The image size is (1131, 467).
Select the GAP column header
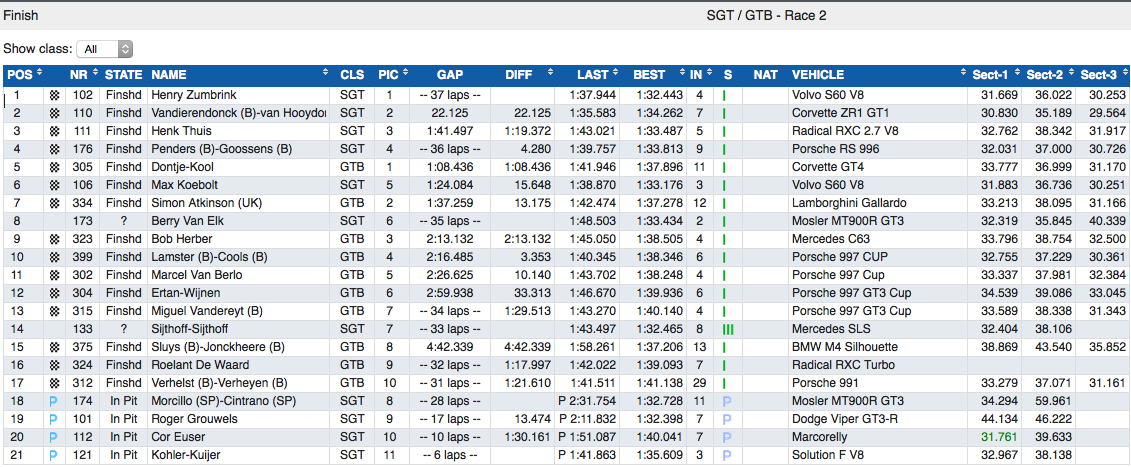coord(449,74)
